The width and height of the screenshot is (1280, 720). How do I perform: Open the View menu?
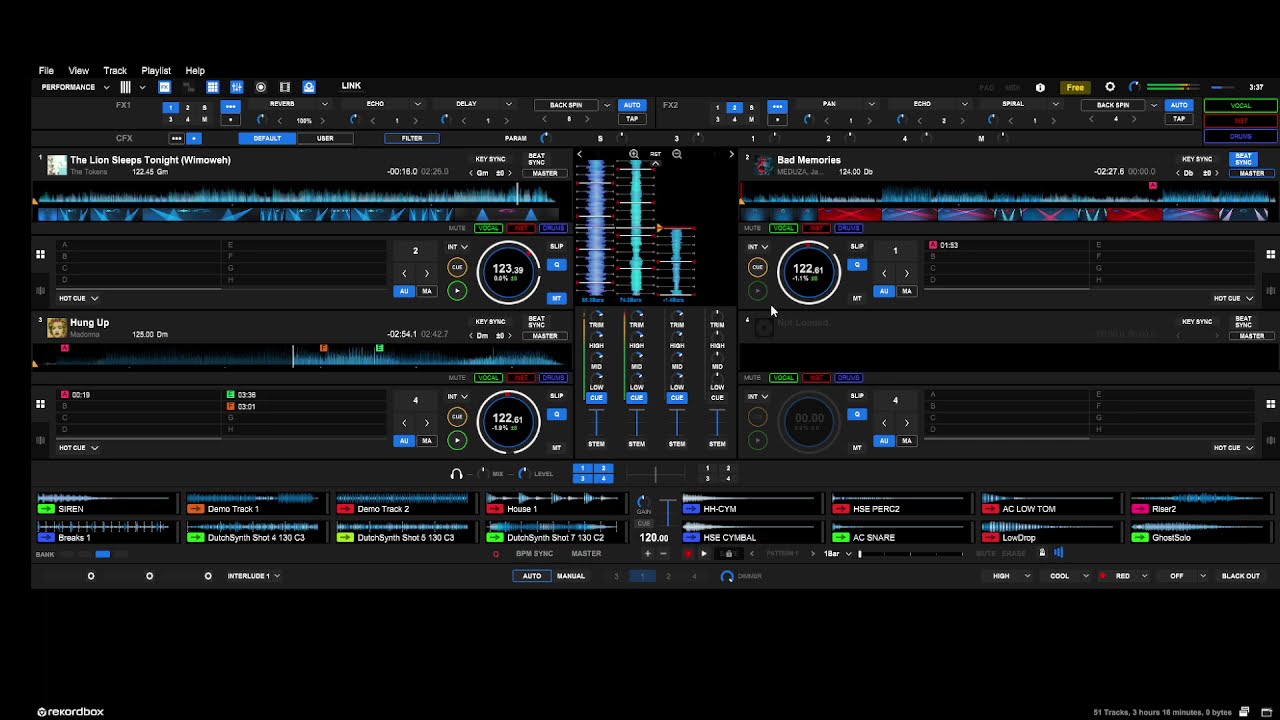tap(78, 71)
